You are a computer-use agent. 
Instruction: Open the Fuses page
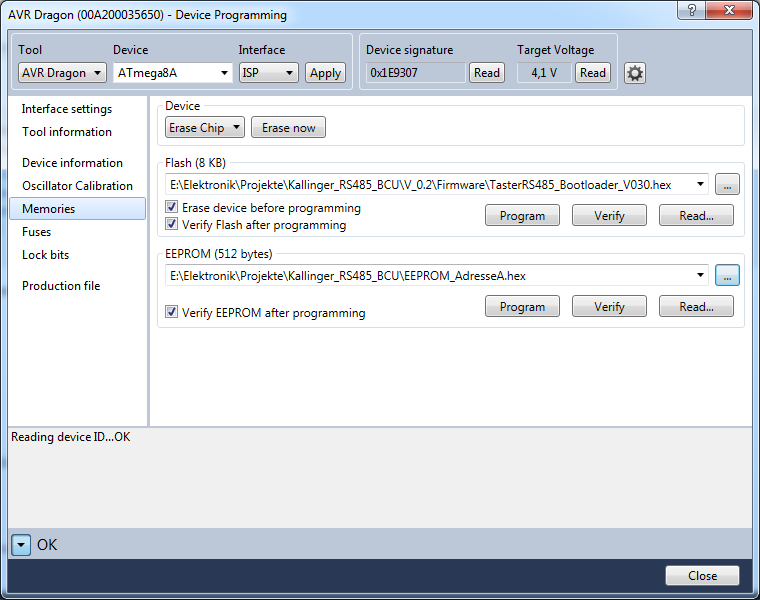(x=36, y=232)
